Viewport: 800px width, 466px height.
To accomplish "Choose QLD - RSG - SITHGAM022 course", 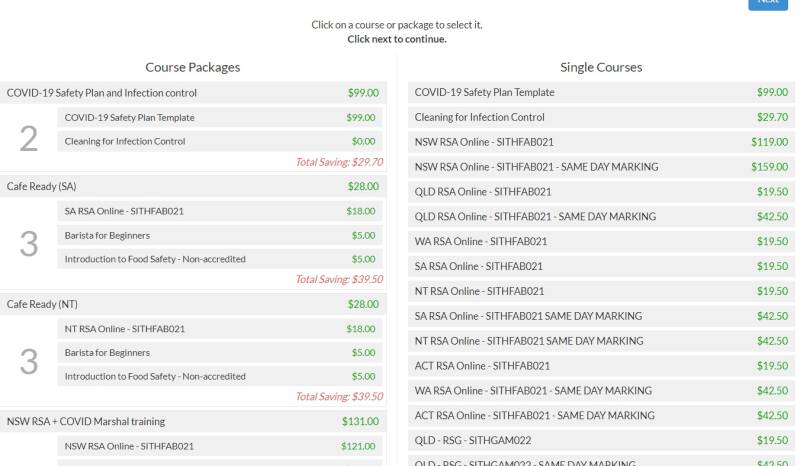I will click(600, 440).
